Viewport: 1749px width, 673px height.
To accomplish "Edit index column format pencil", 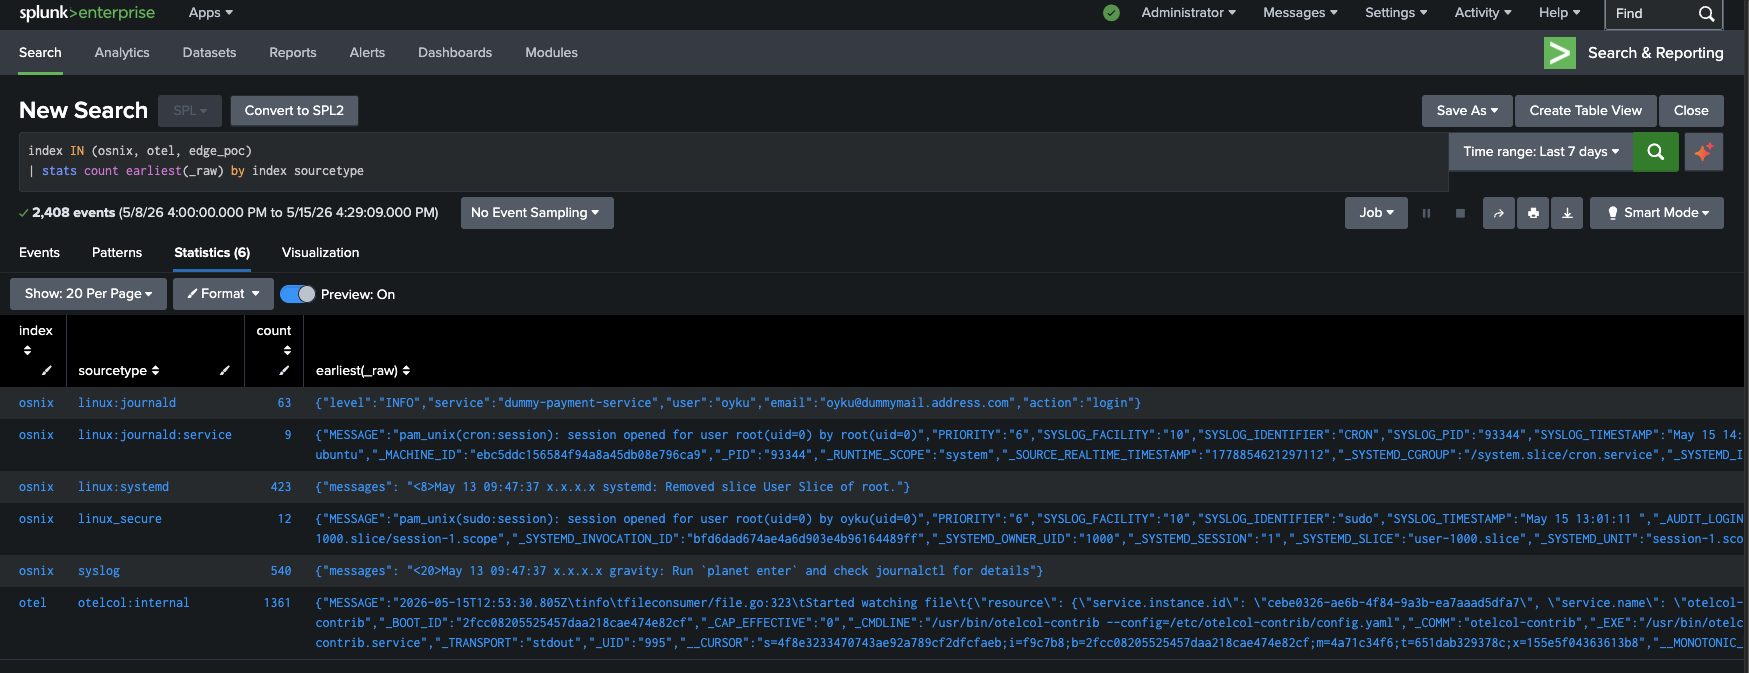I will (46, 371).
